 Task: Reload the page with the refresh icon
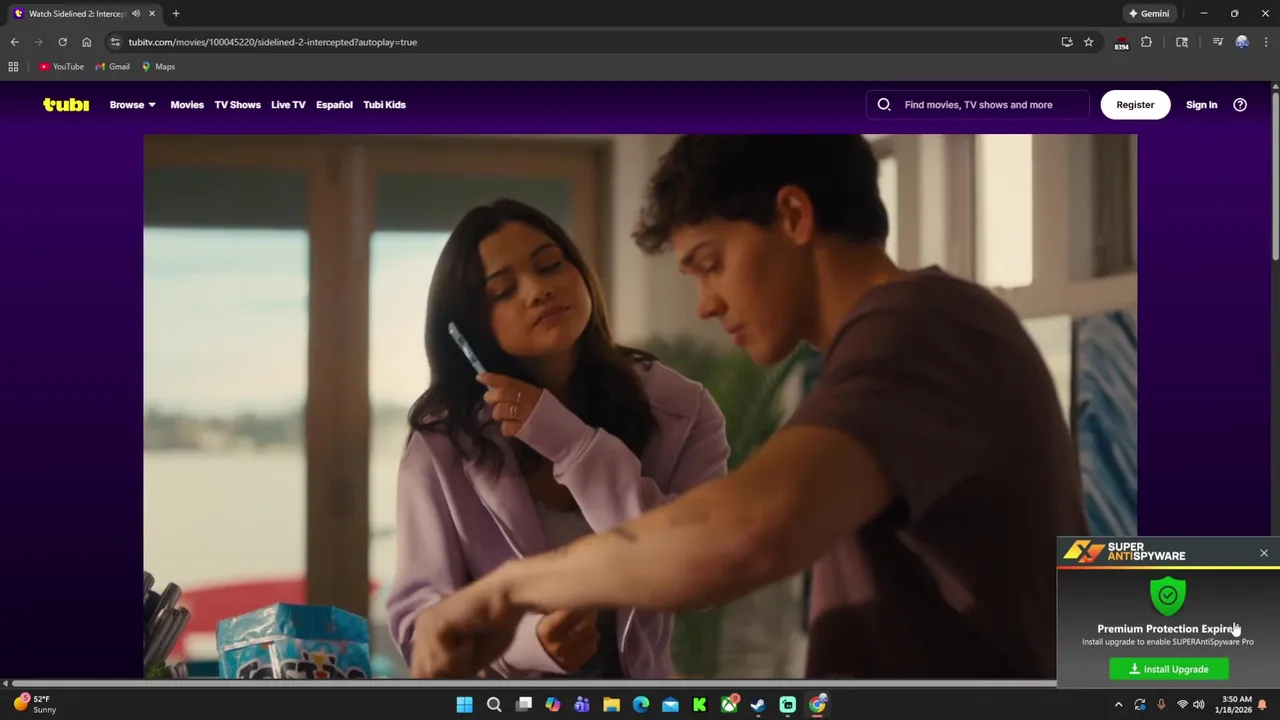pyautogui.click(x=62, y=42)
